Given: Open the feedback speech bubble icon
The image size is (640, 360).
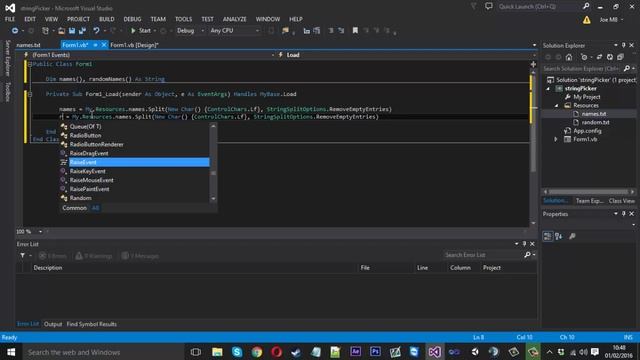Looking at the screenshot, I should click(489, 7).
